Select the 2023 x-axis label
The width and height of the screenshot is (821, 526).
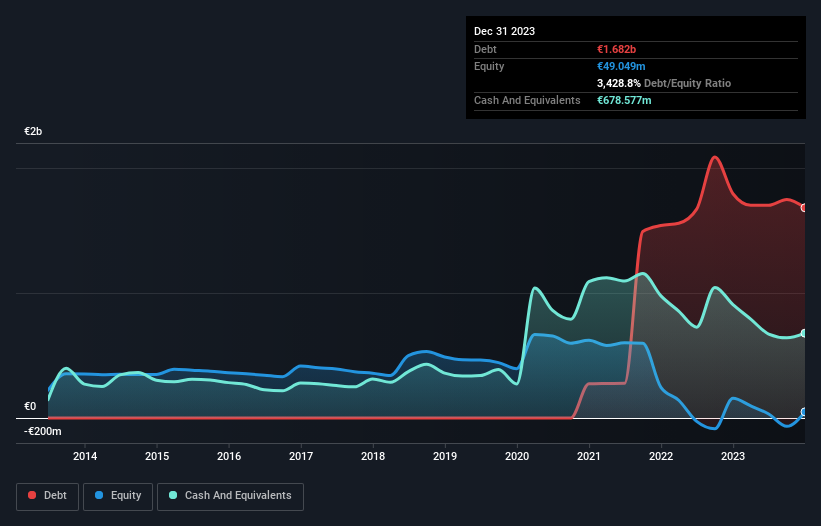coord(733,456)
